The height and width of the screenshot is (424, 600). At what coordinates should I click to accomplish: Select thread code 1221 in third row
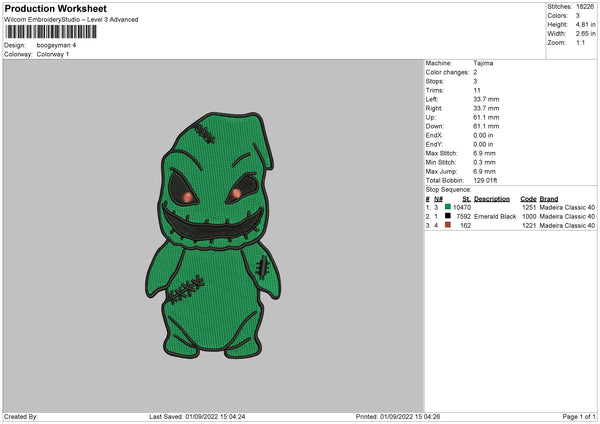[x=528, y=226]
